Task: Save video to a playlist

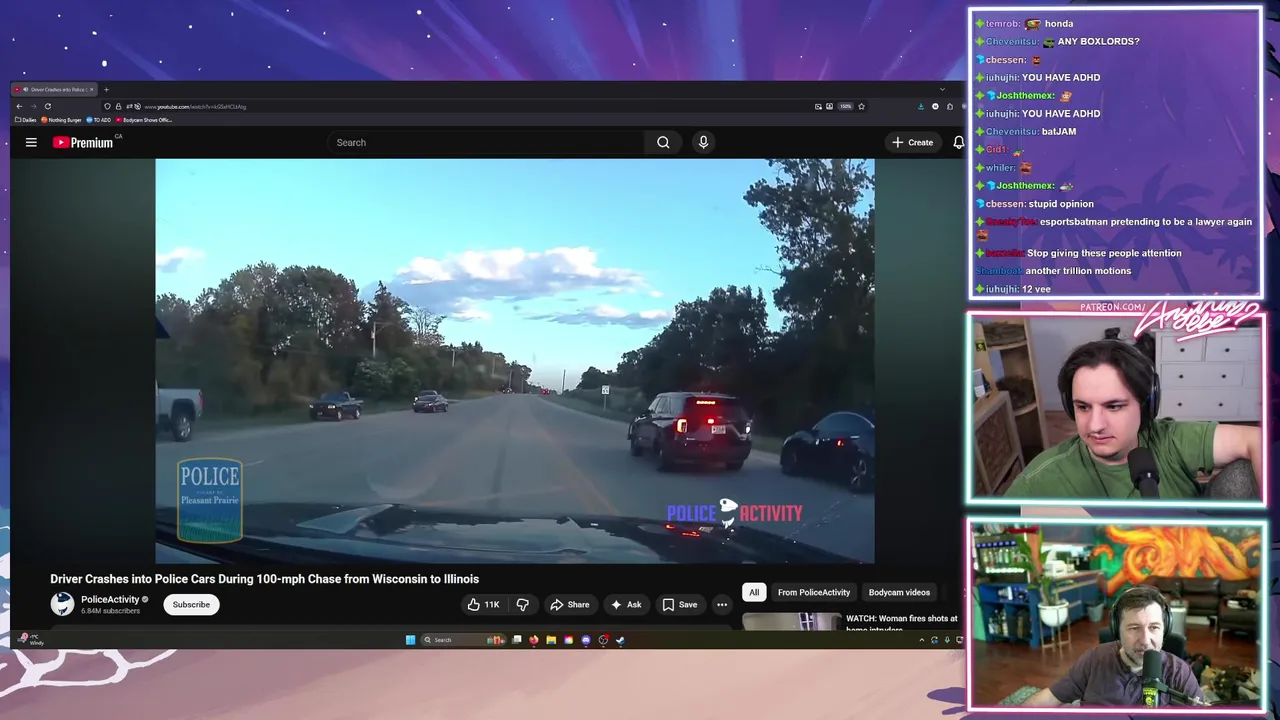Action: pyautogui.click(x=680, y=604)
